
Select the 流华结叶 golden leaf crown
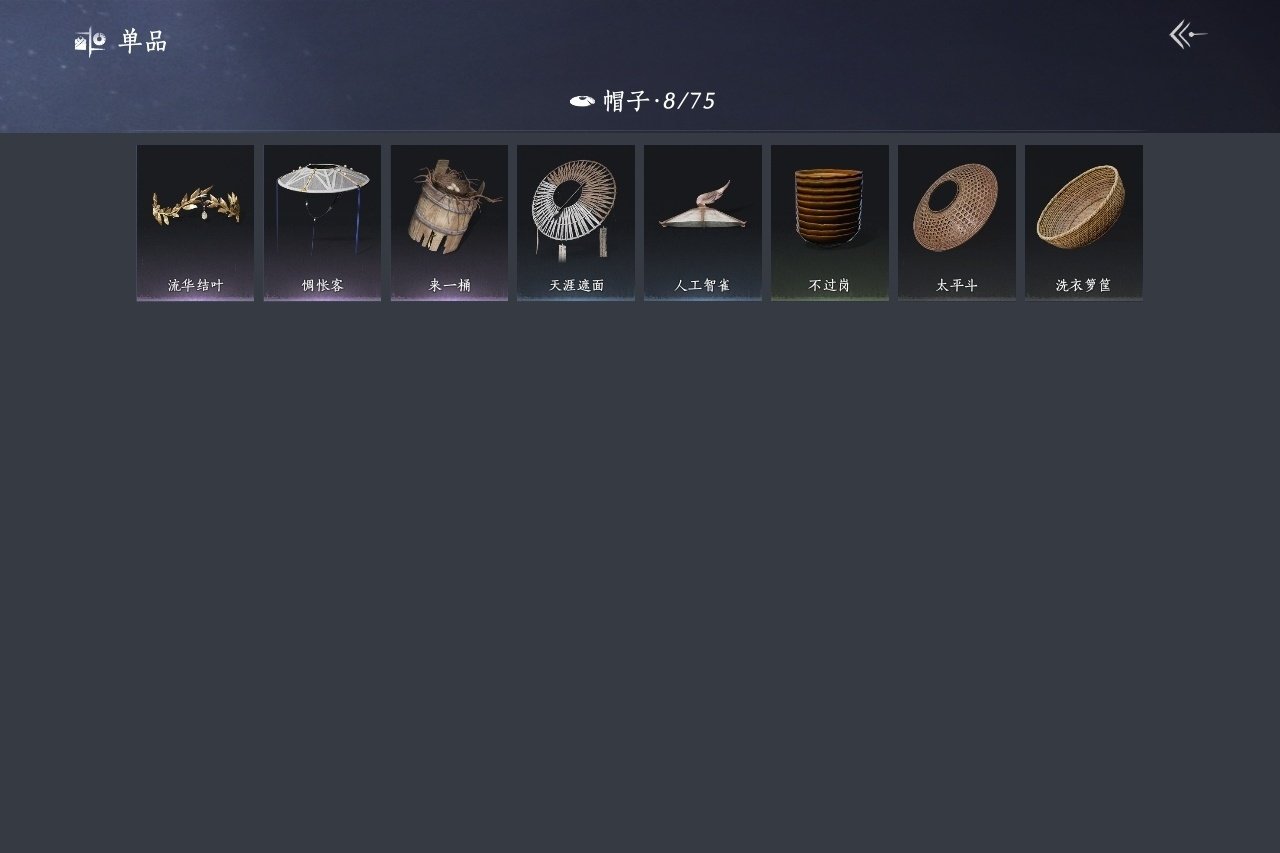click(x=195, y=222)
